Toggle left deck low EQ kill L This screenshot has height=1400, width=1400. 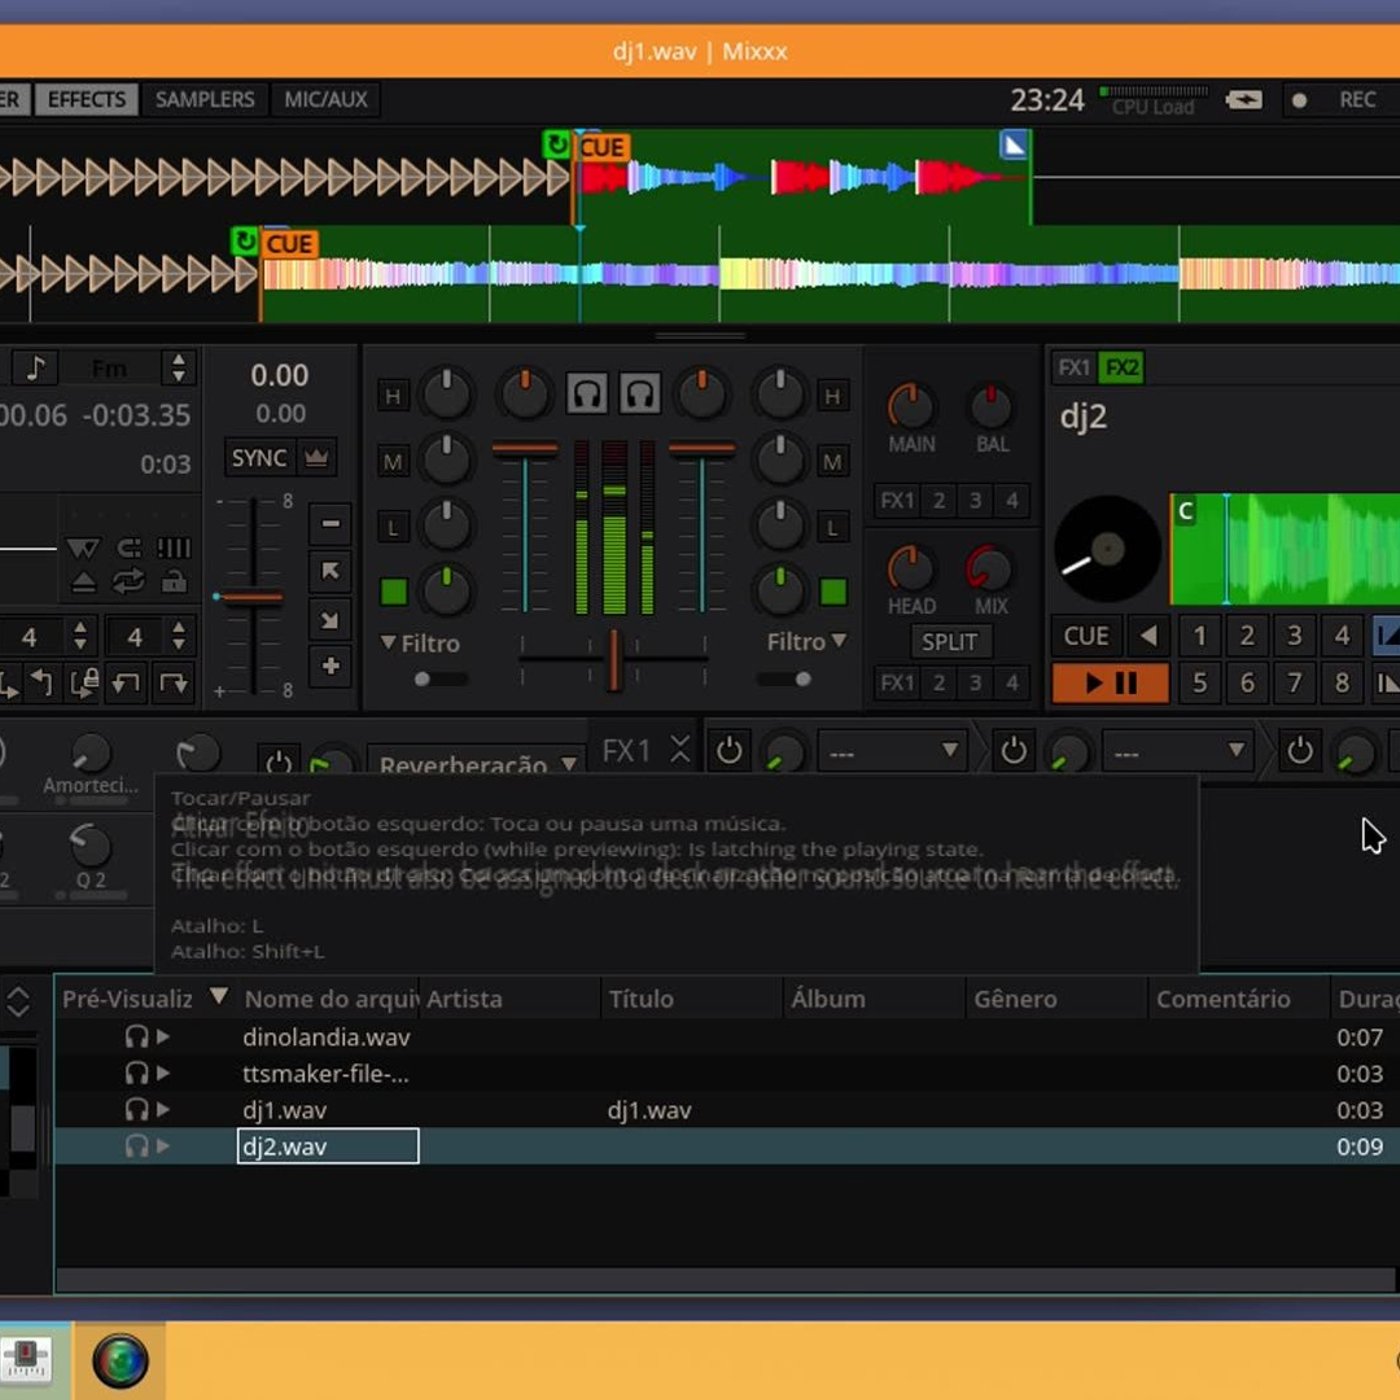pyautogui.click(x=393, y=528)
